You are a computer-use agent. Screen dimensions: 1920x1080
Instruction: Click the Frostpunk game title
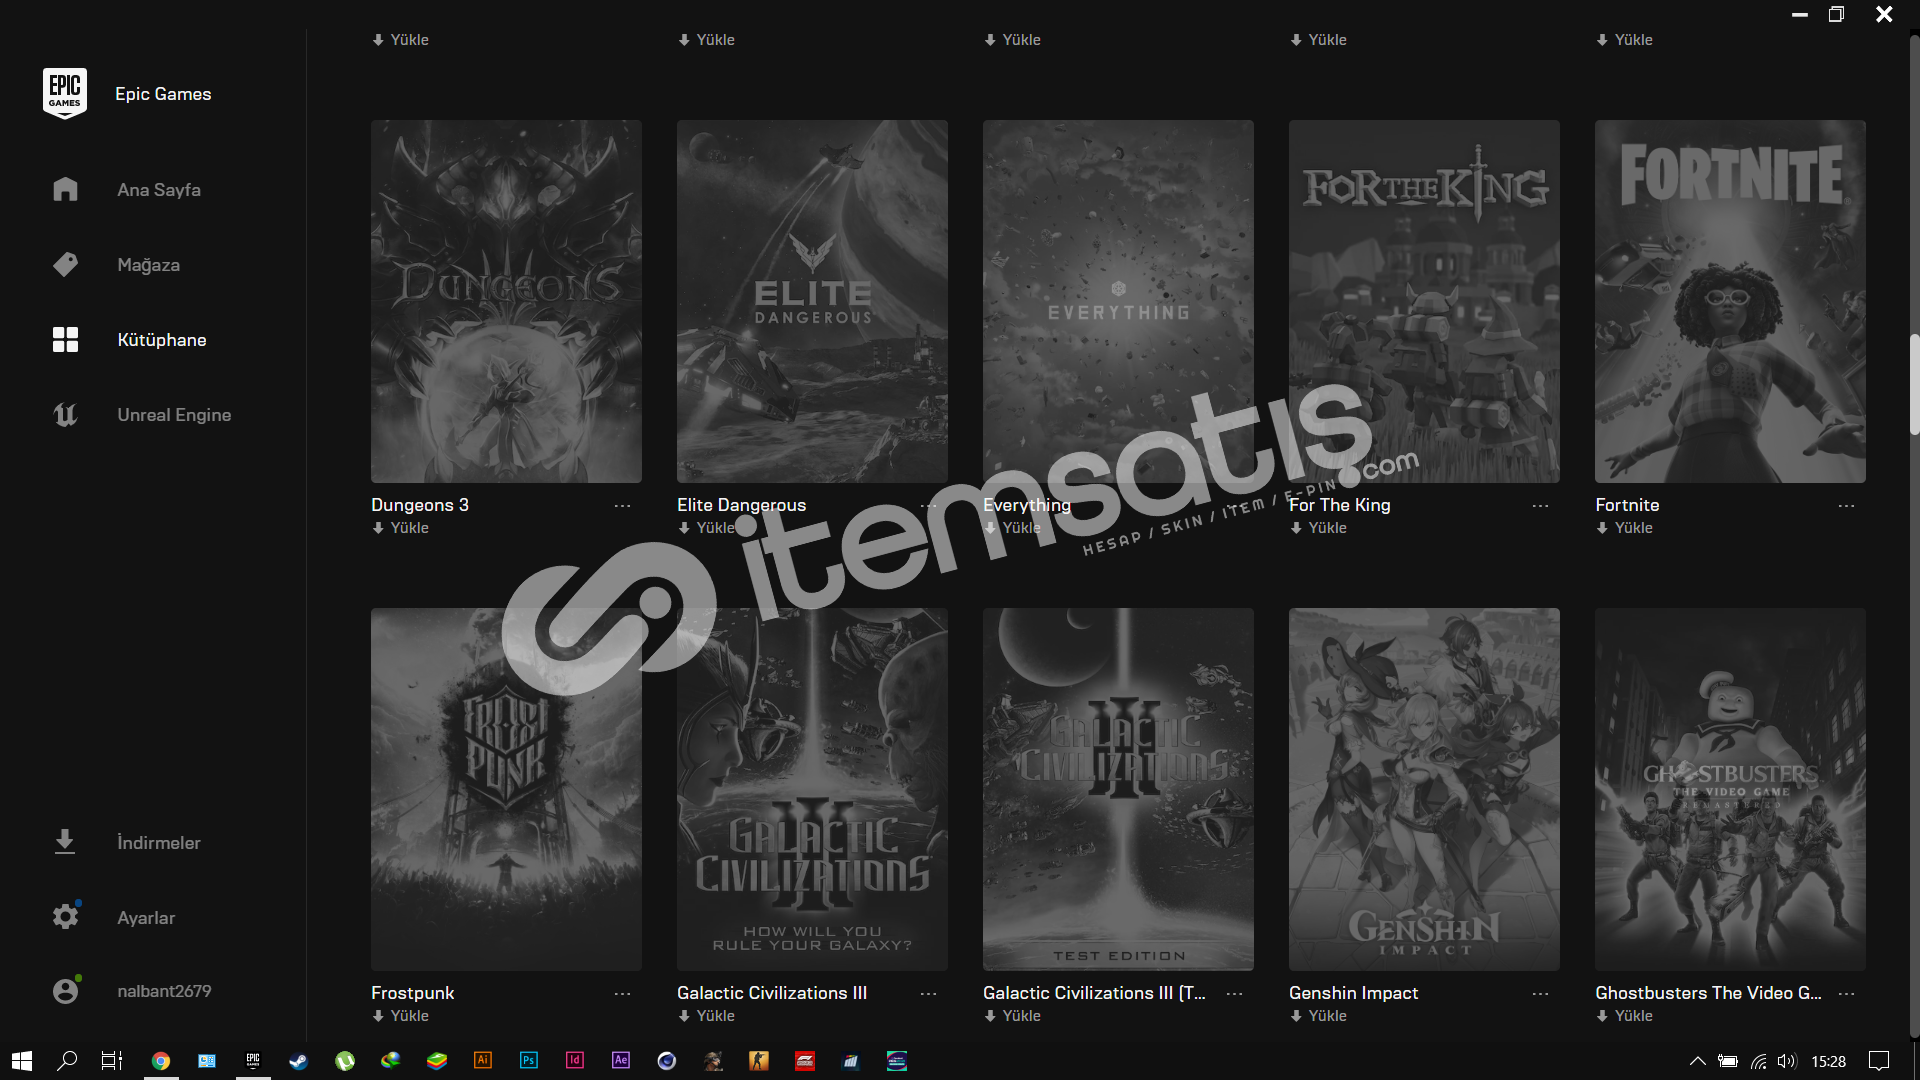pos(412,993)
